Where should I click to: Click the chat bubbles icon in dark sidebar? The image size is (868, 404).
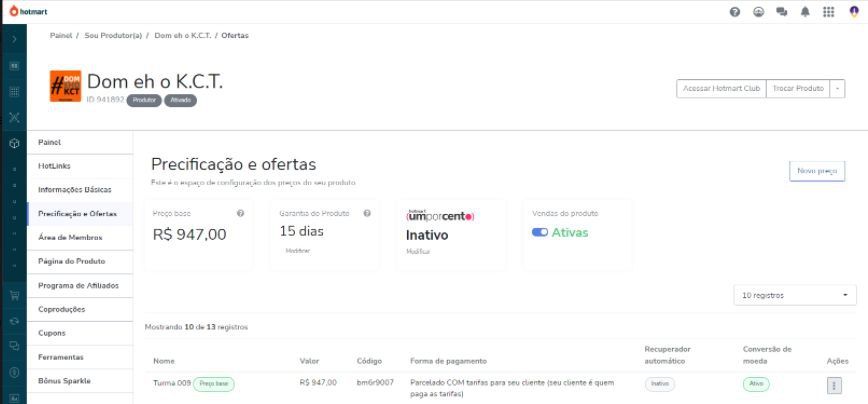(x=14, y=346)
